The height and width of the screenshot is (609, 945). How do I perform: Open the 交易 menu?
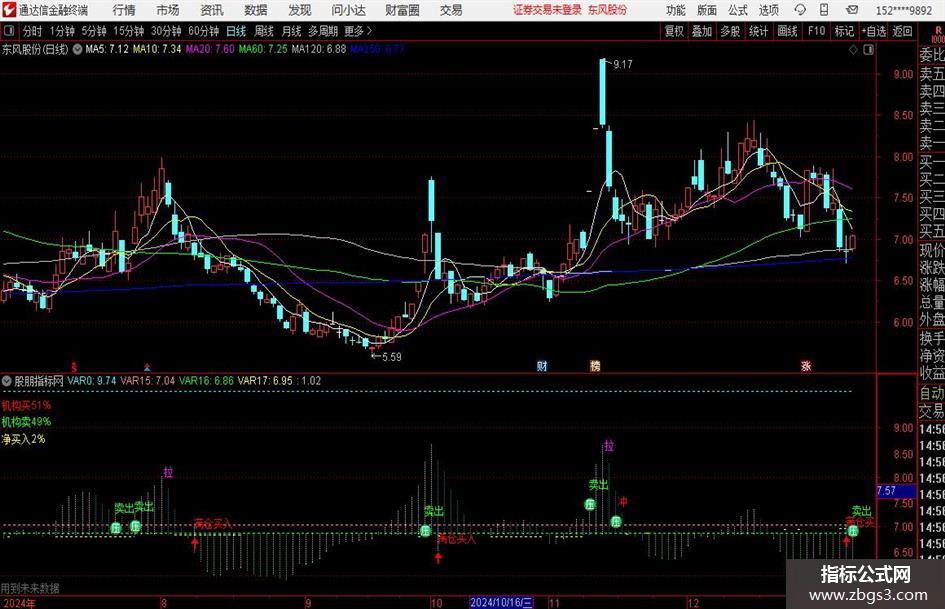tap(451, 10)
